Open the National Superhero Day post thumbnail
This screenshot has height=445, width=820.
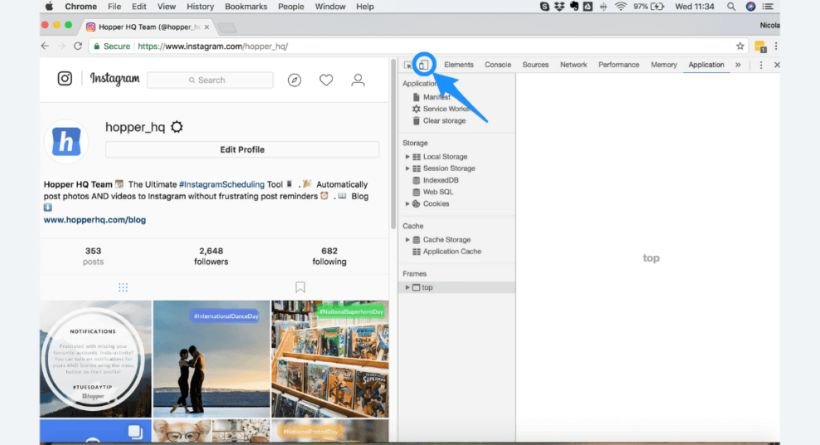330,359
